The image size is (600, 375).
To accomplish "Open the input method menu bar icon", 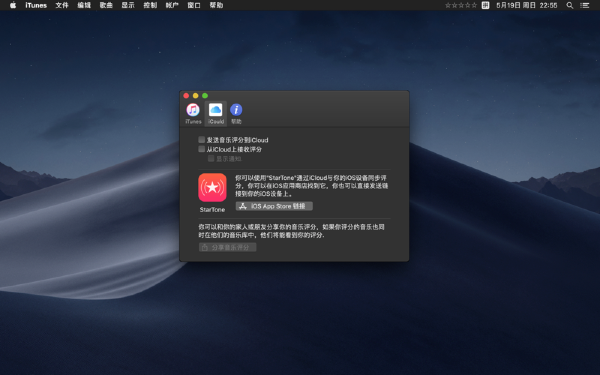I will click(x=485, y=5).
